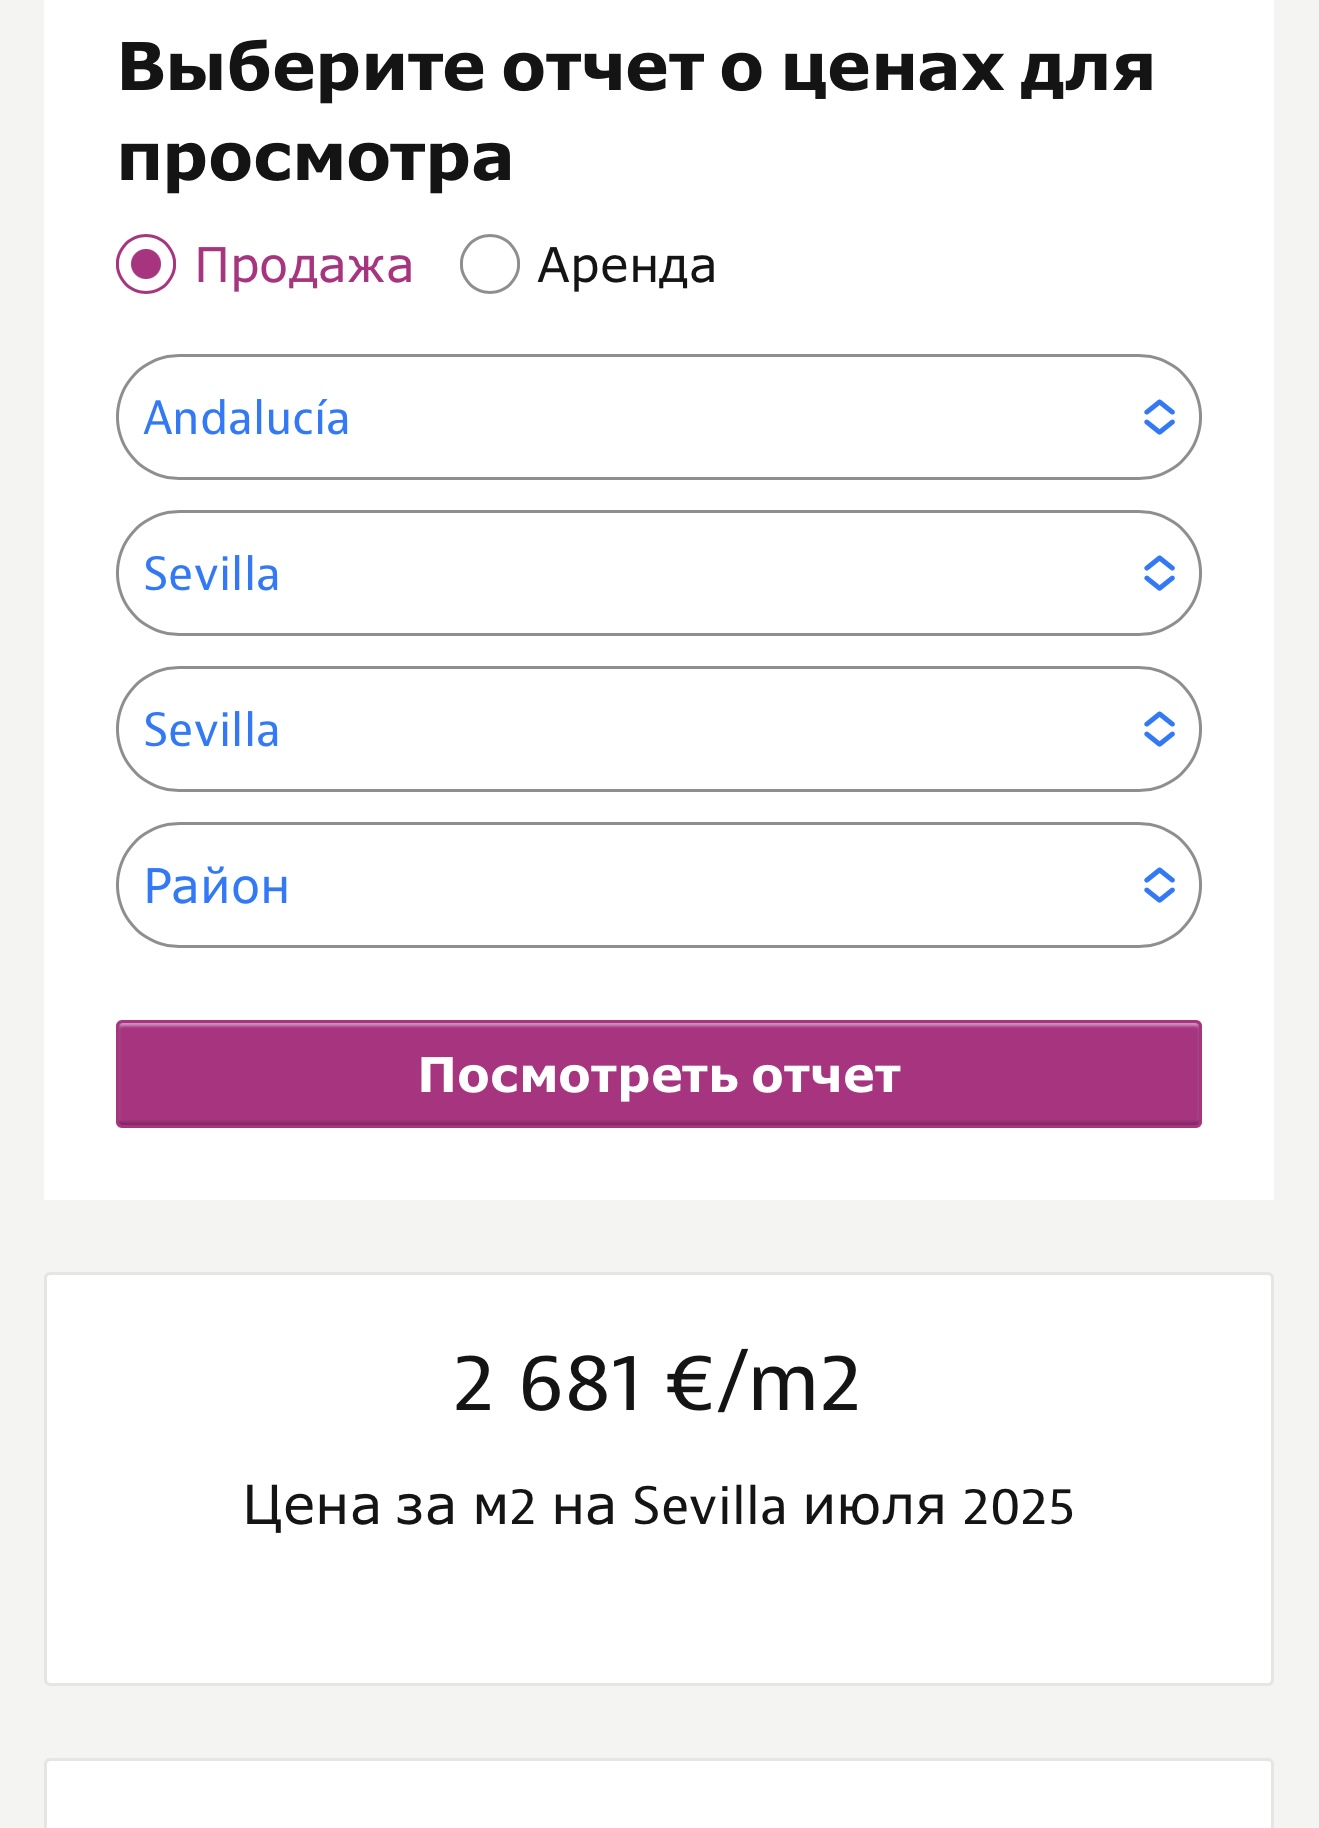Click the Andalucía text in first selector
The height and width of the screenshot is (1828, 1319).
247,418
